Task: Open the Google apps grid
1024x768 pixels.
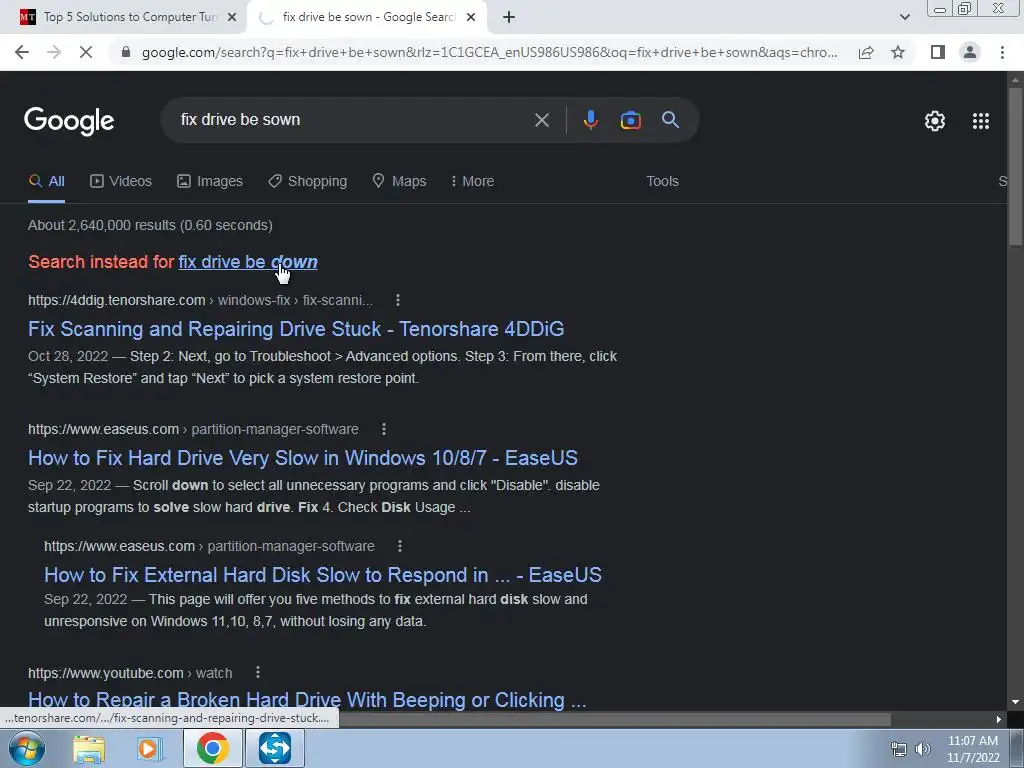Action: (x=980, y=121)
